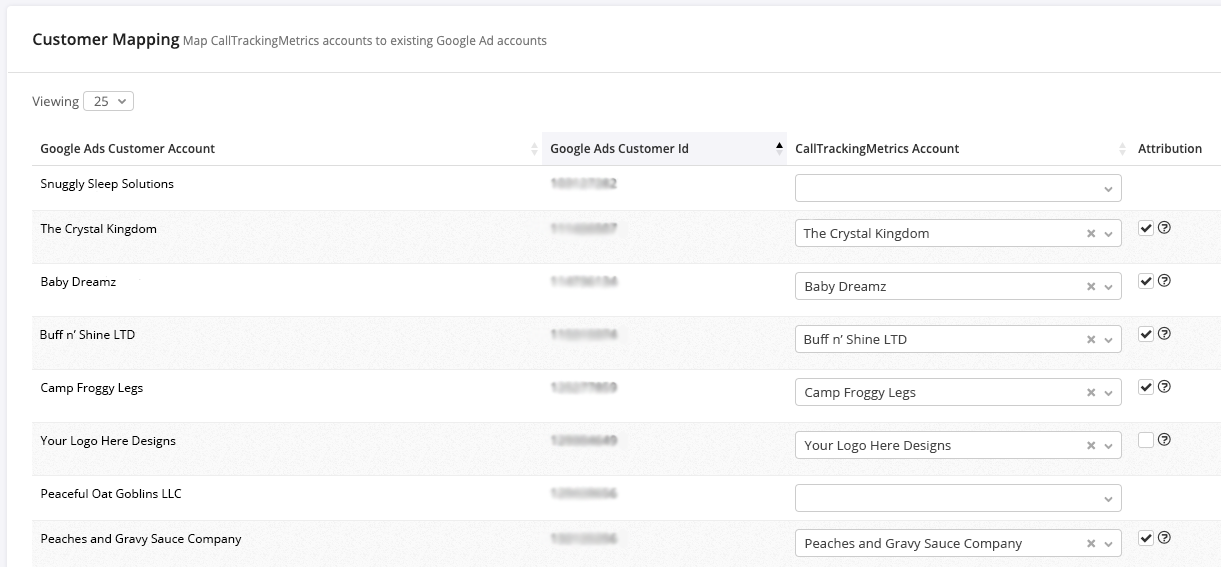Open the Viewing 25 rows dropdown

coord(109,101)
